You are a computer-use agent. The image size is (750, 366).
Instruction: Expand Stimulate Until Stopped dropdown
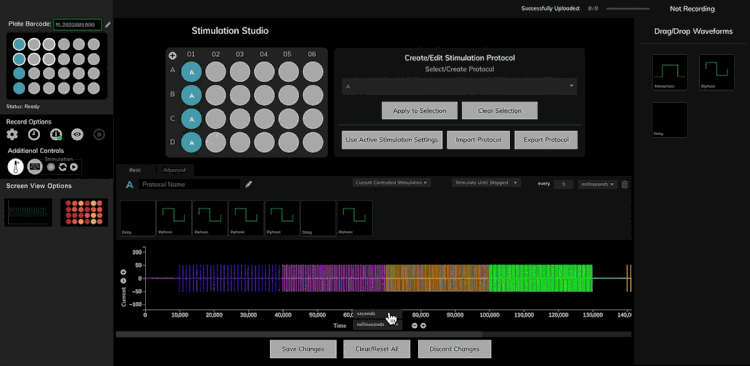(x=486, y=182)
